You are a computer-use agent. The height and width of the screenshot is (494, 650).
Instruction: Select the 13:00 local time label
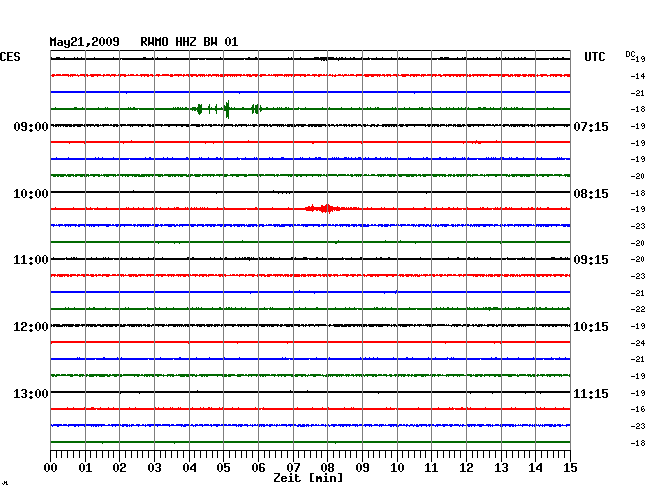[31, 393]
